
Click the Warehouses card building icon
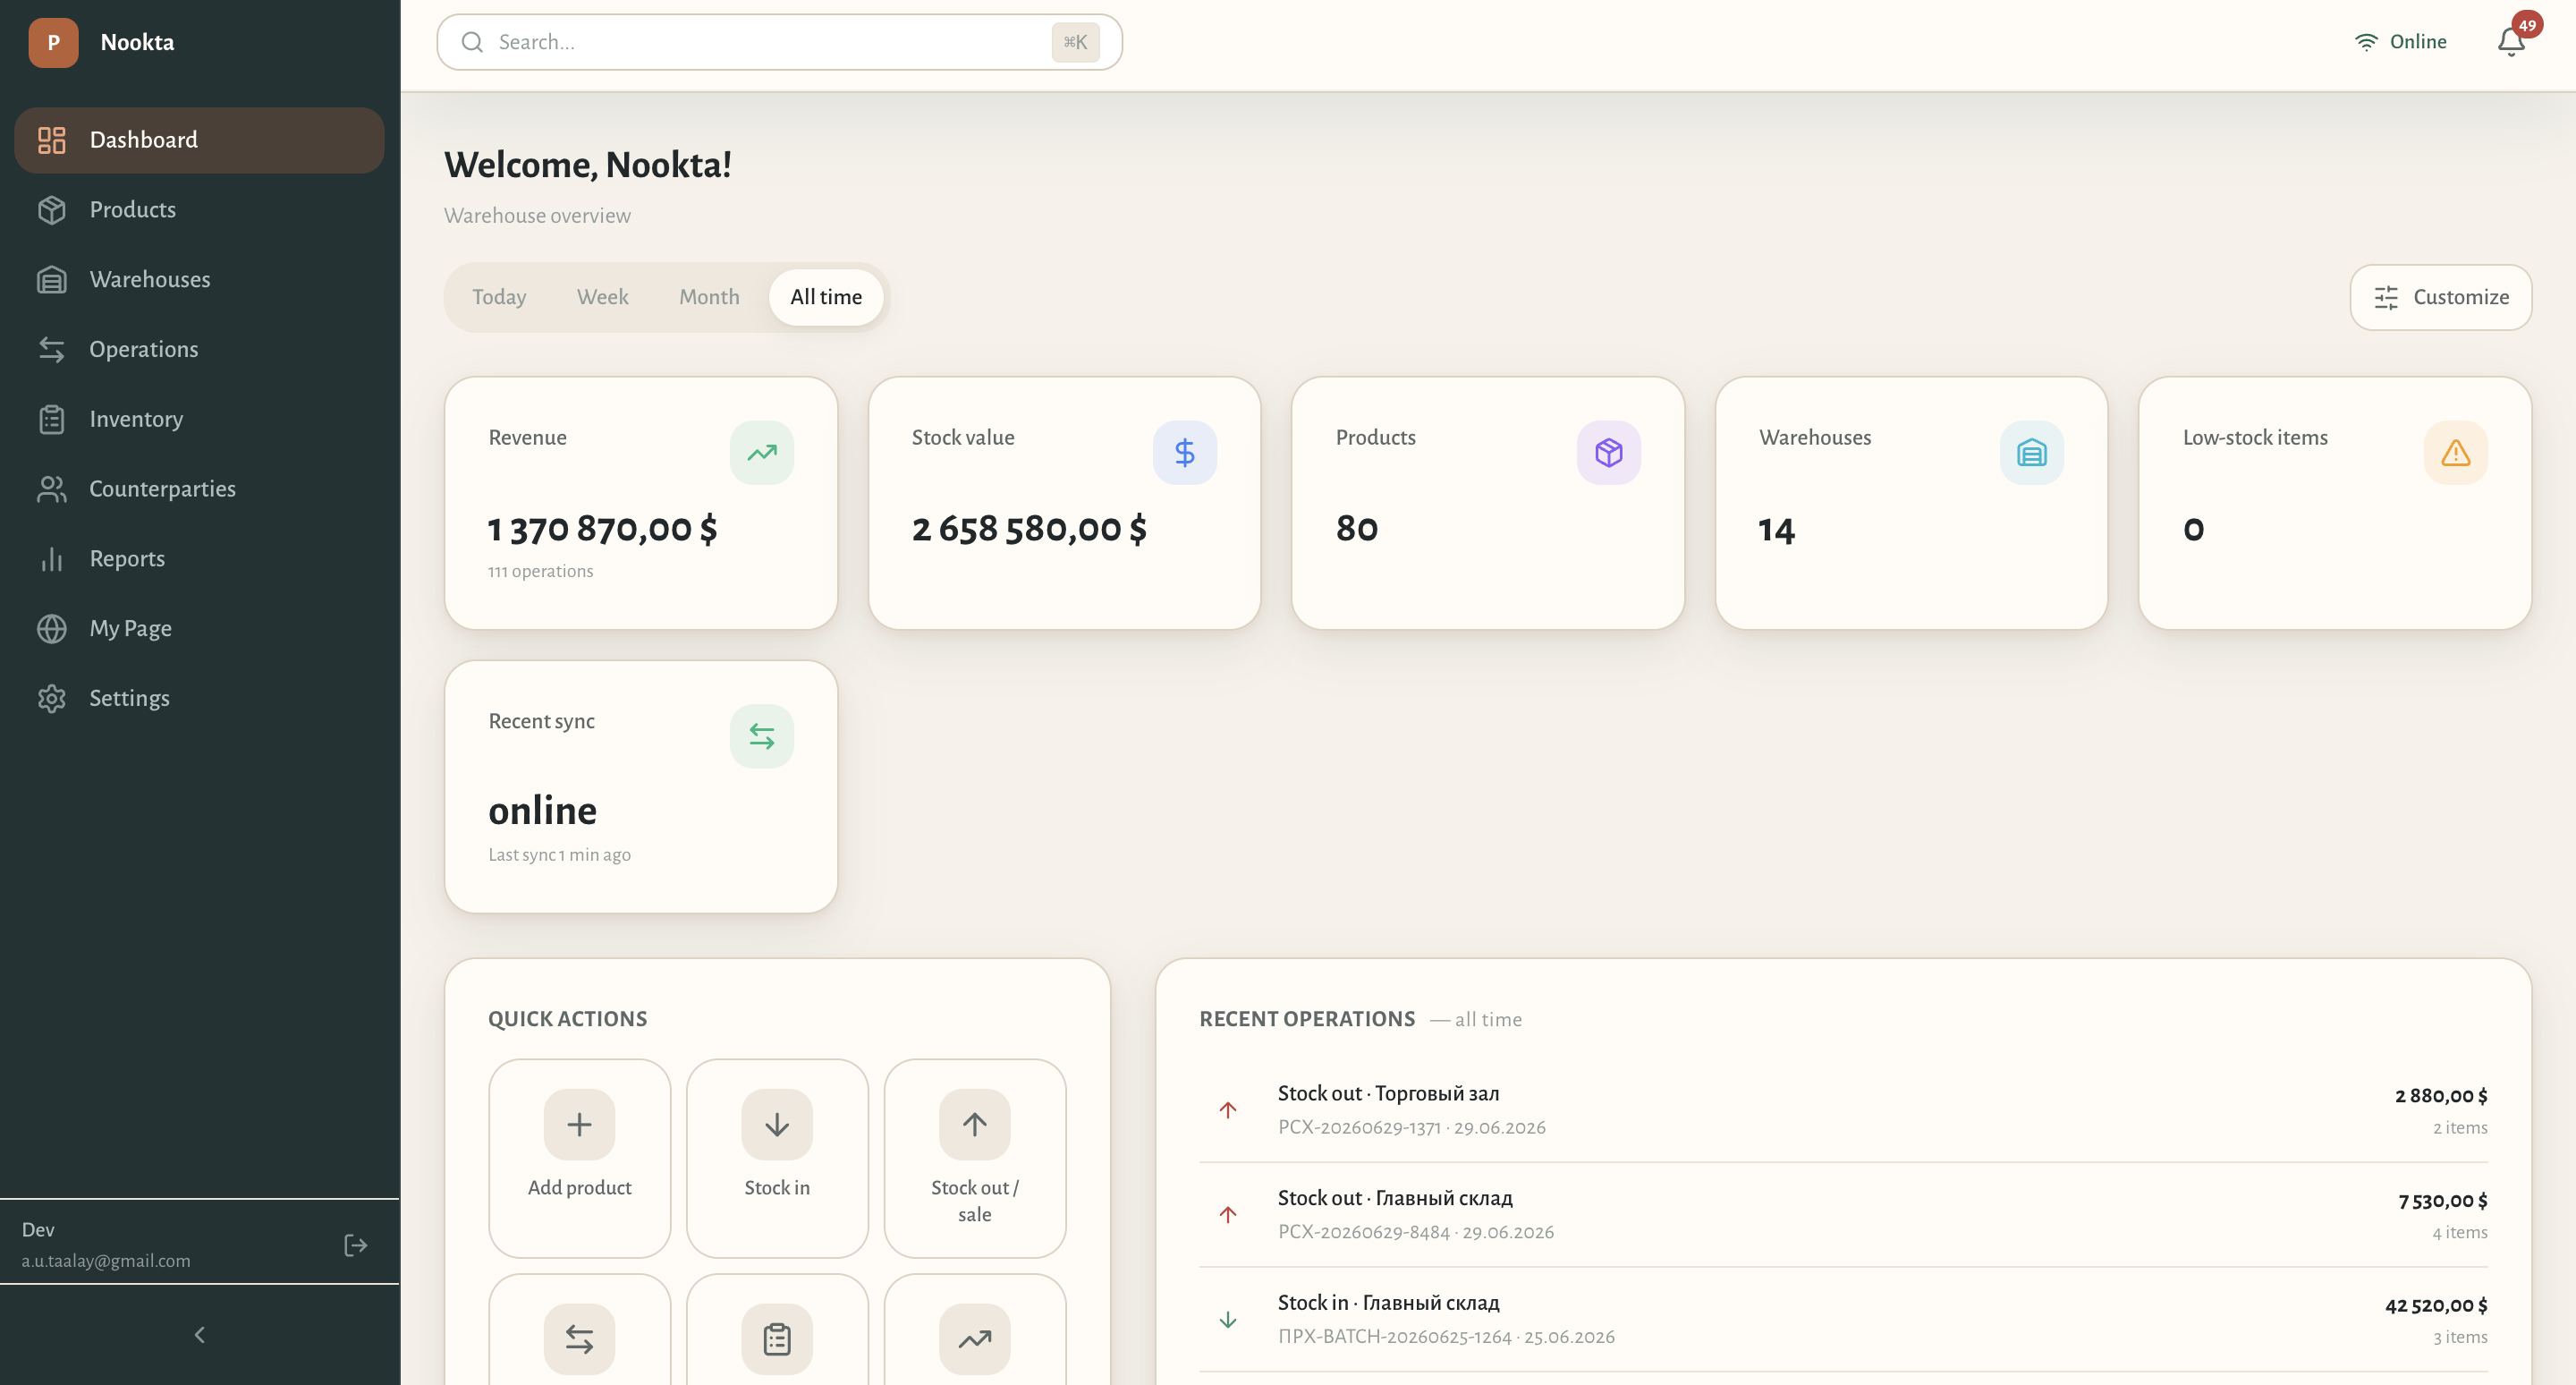click(x=2032, y=452)
